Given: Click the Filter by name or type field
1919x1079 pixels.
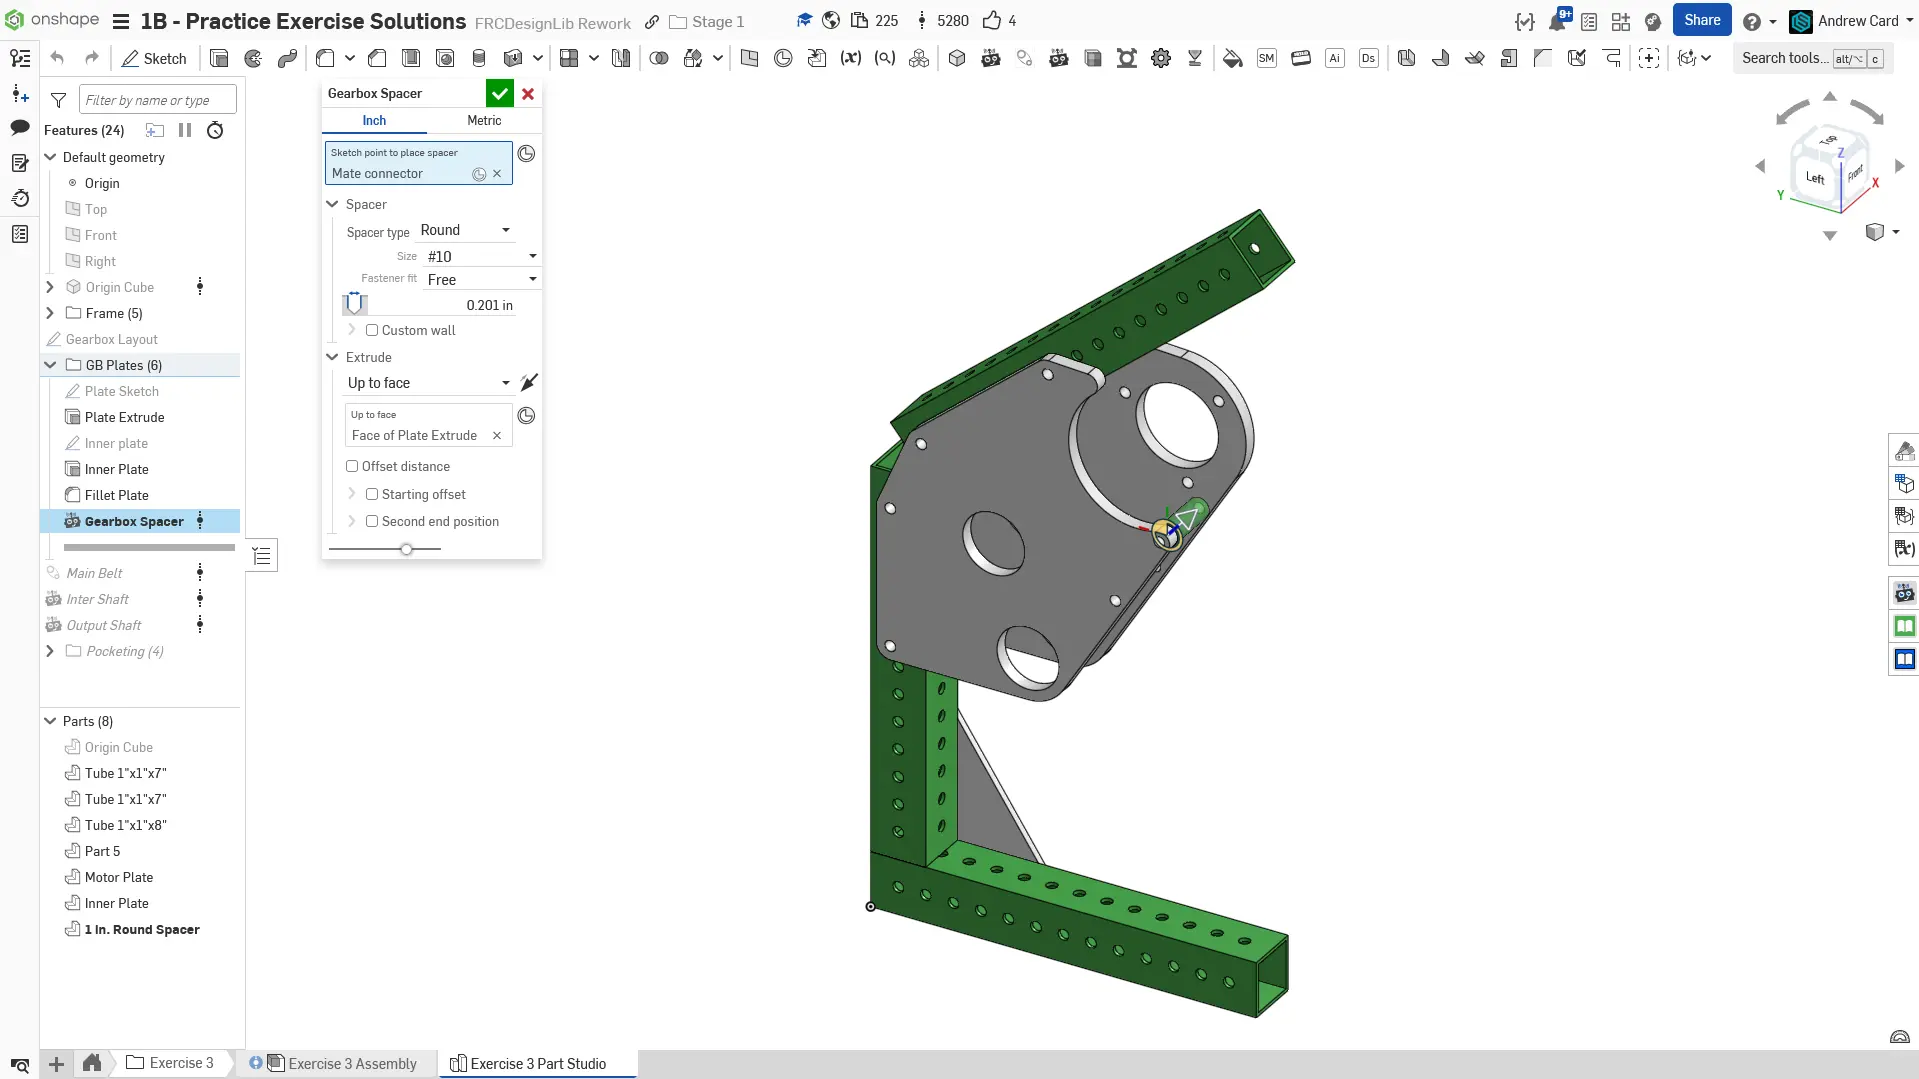Looking at the screenshot, I should [157, 100].
